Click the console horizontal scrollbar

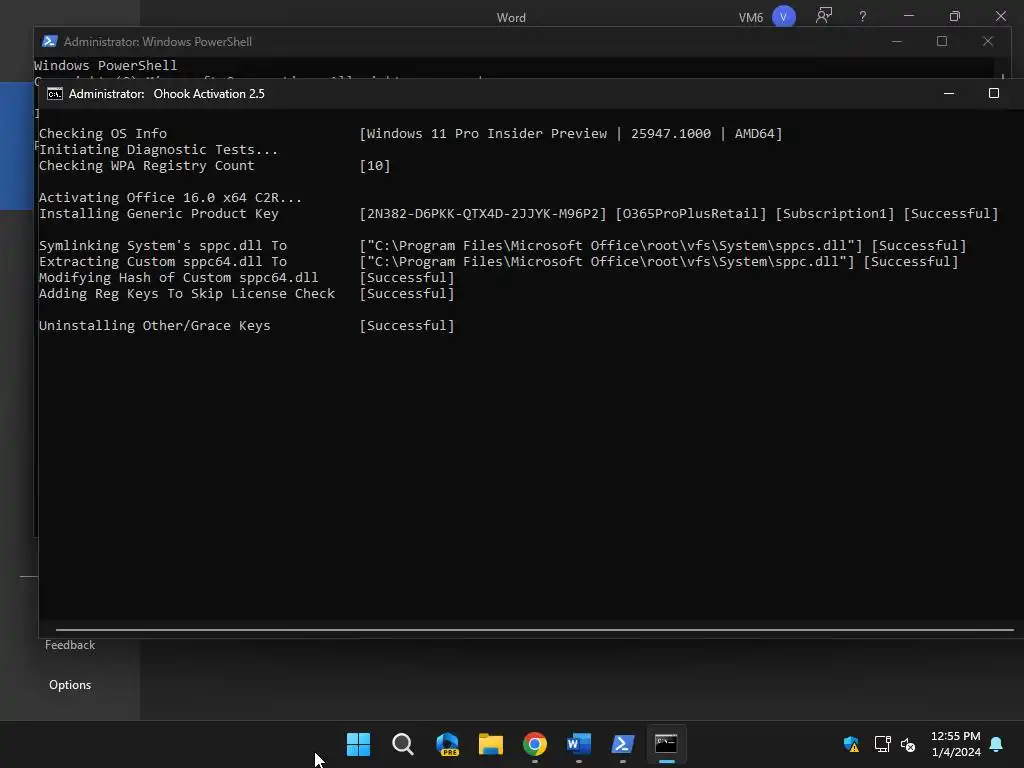[x=534, y=630]
